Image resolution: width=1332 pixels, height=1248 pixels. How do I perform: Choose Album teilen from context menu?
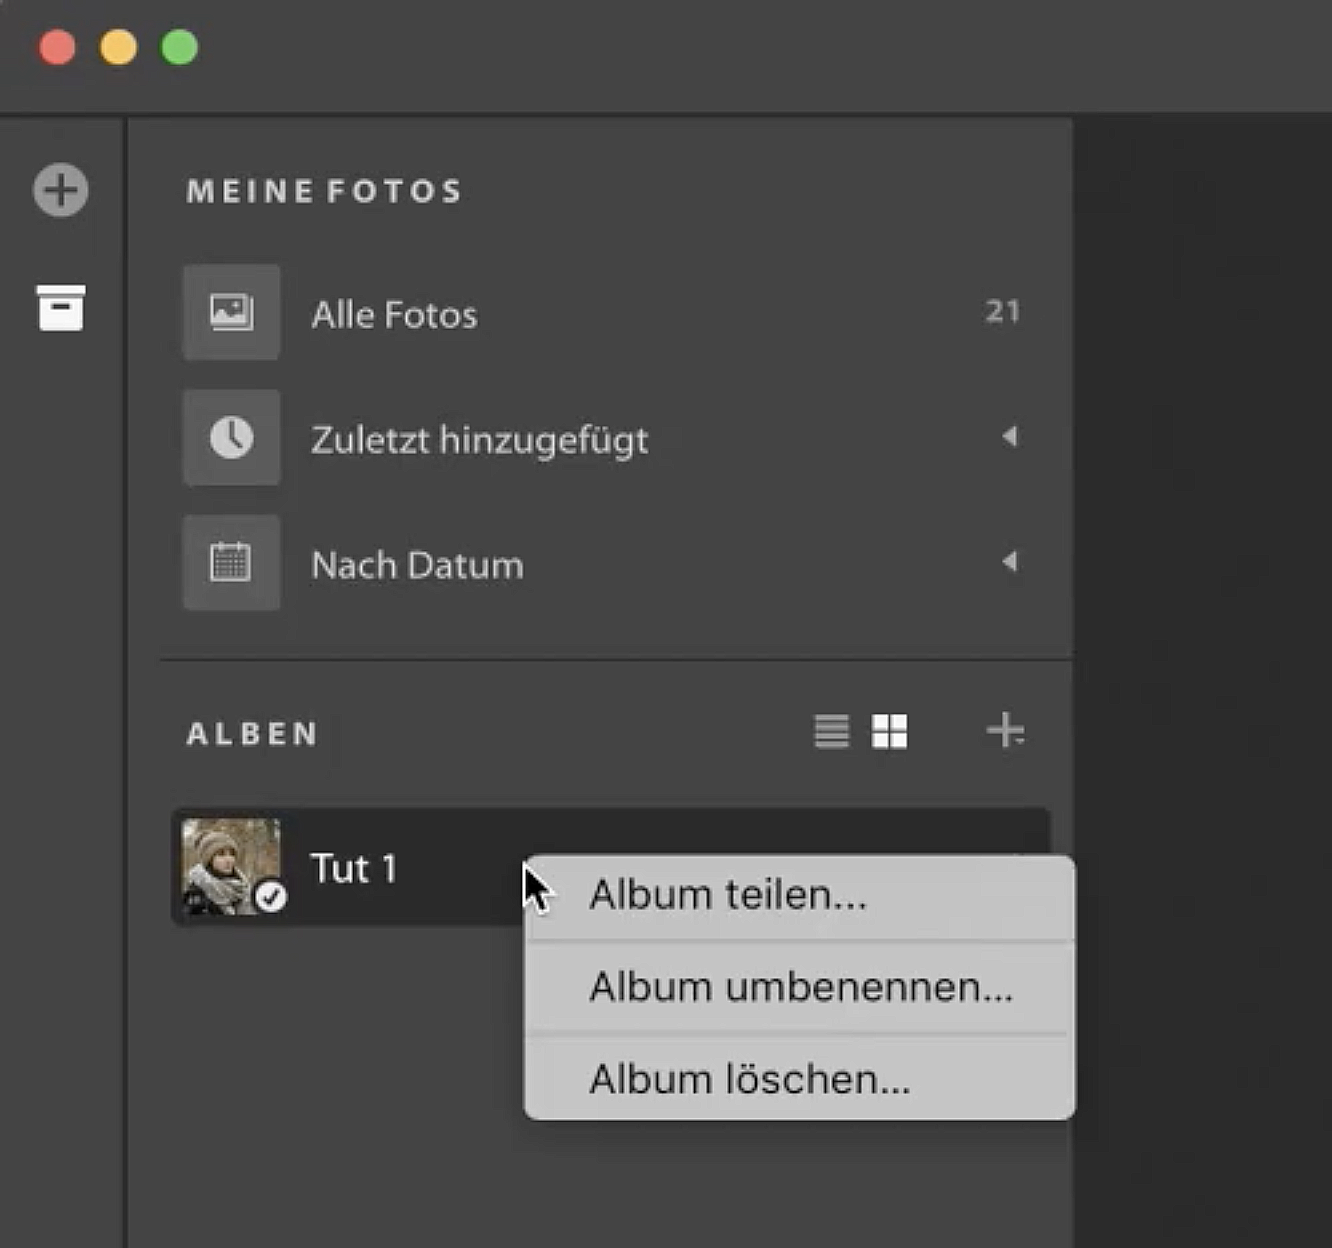coord(728,895)
